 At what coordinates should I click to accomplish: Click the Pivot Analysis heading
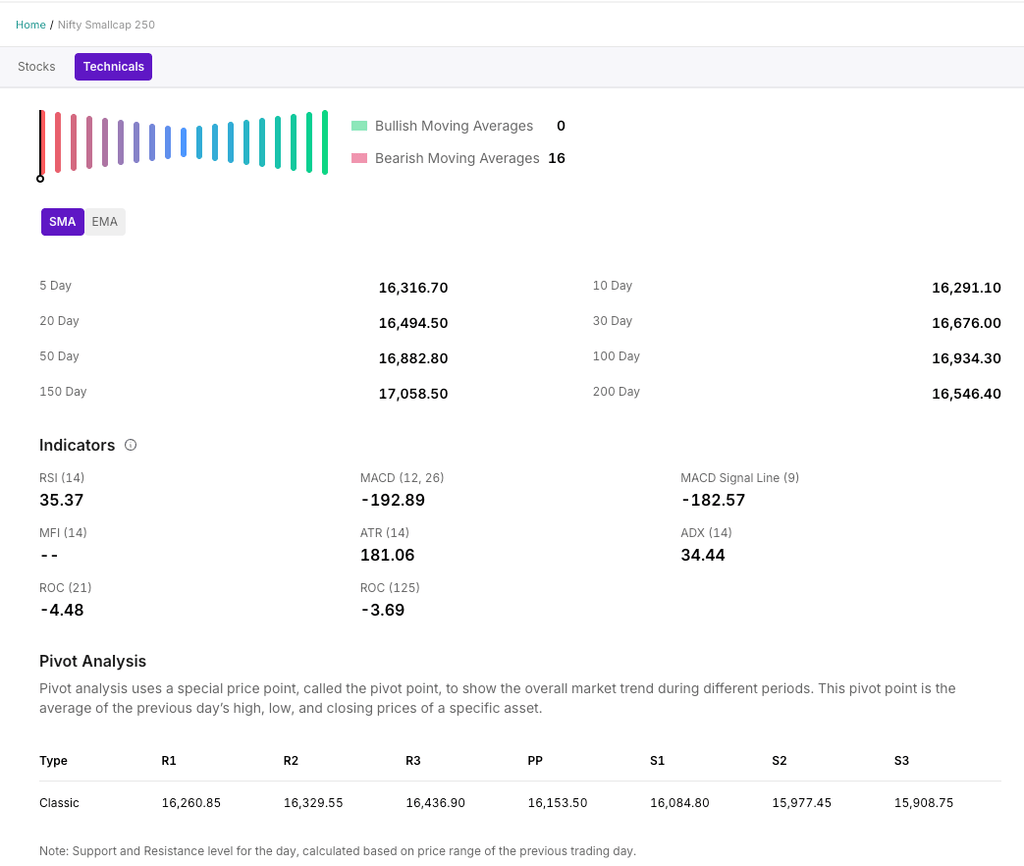[93, 661]
